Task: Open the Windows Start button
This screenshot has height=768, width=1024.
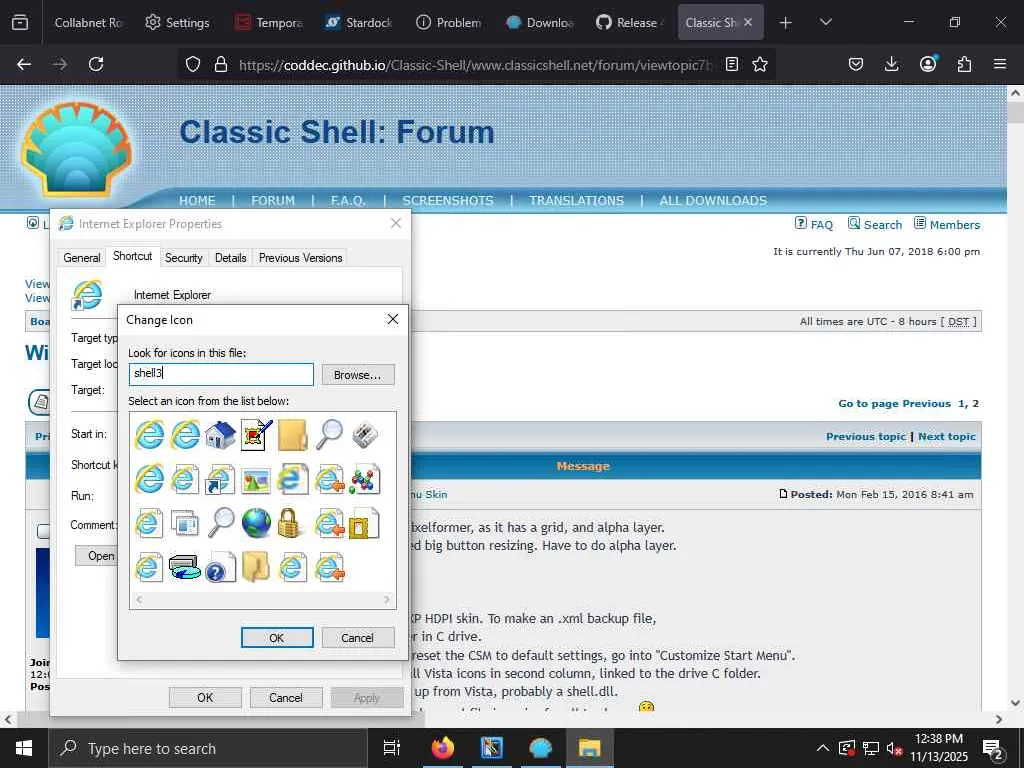Action: click(x=24, y=748)
